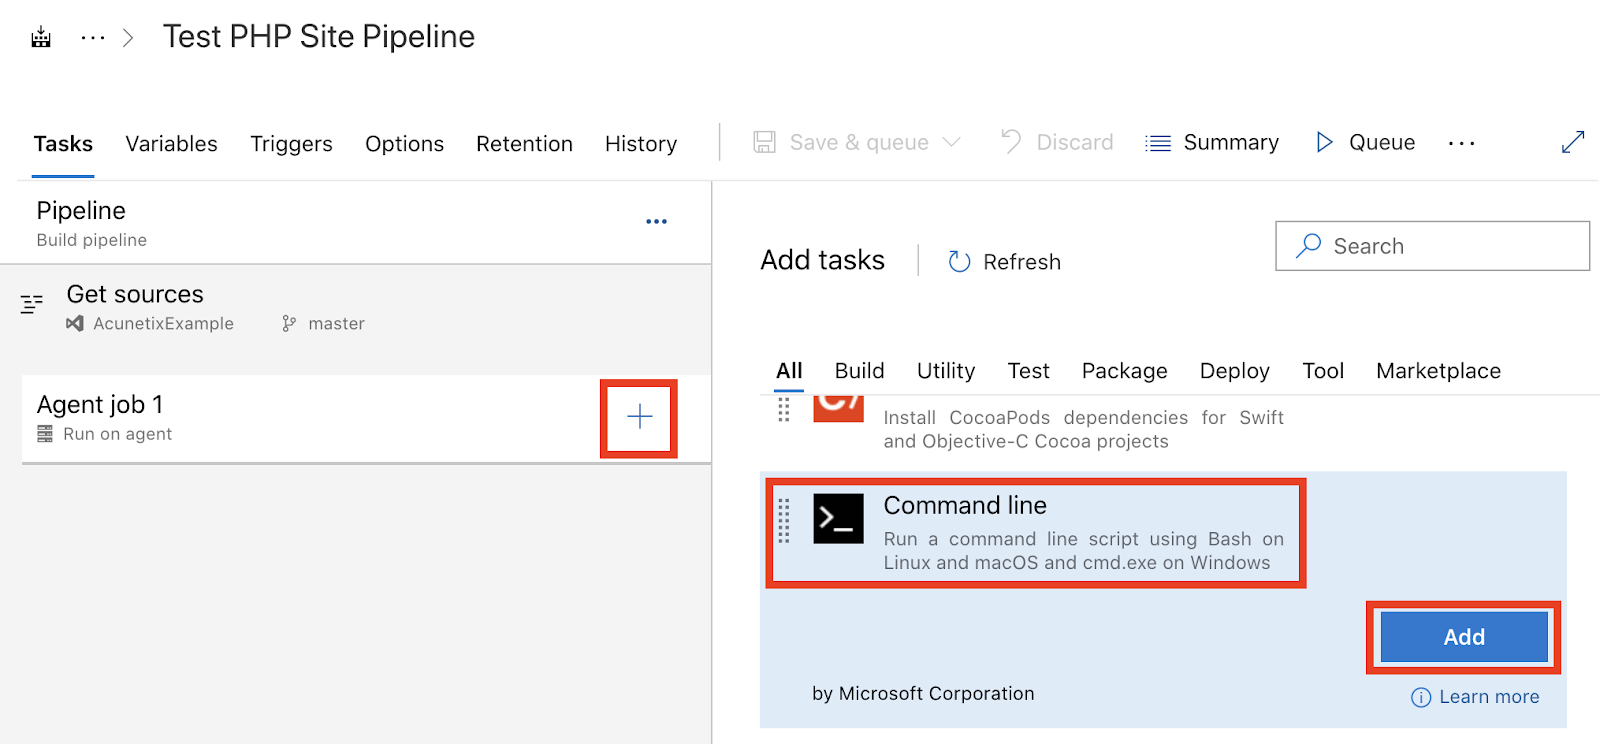Click the Refresh tasks icon

(x=959, y=262)
